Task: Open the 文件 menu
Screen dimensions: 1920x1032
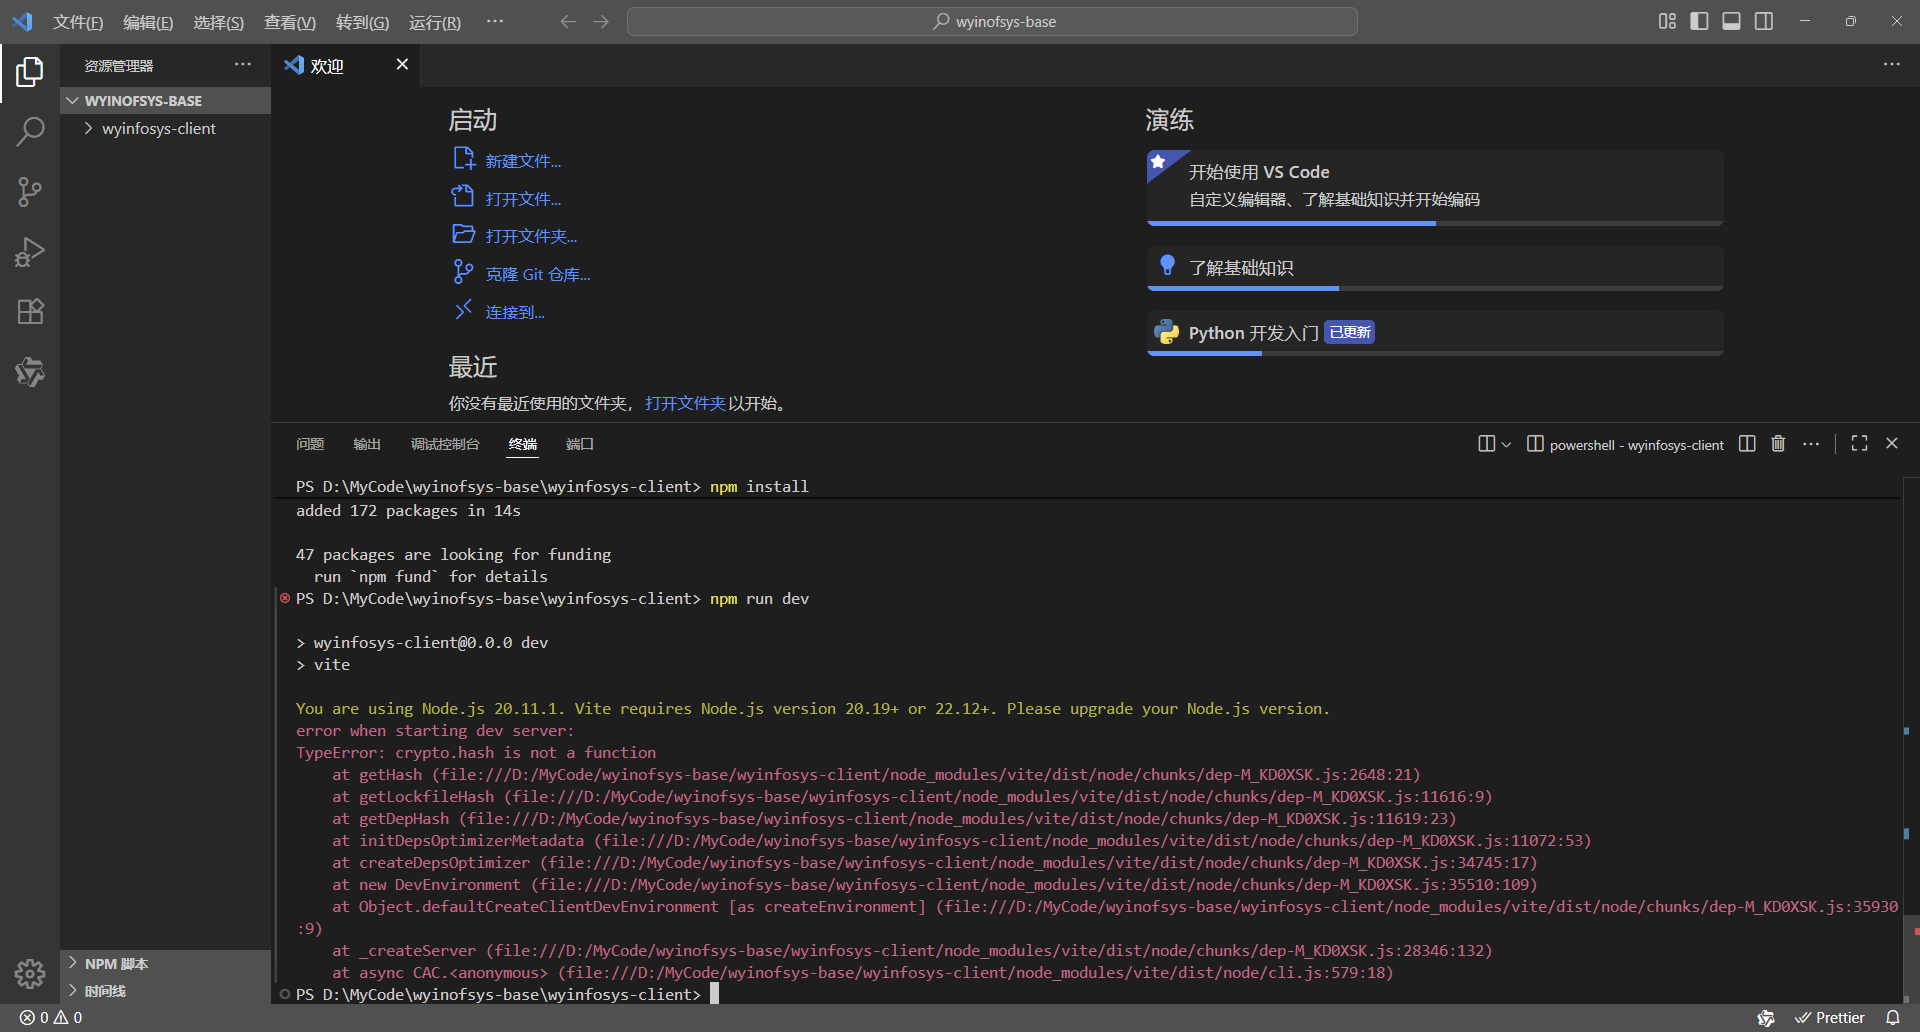Action: pos(78,21)
